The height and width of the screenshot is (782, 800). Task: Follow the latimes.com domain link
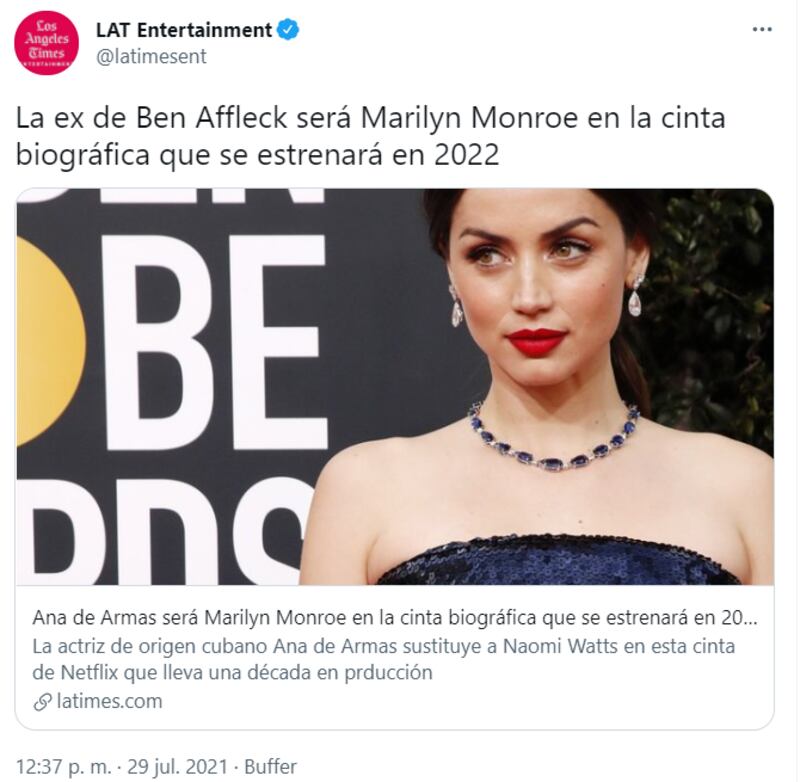pos(109,701)
